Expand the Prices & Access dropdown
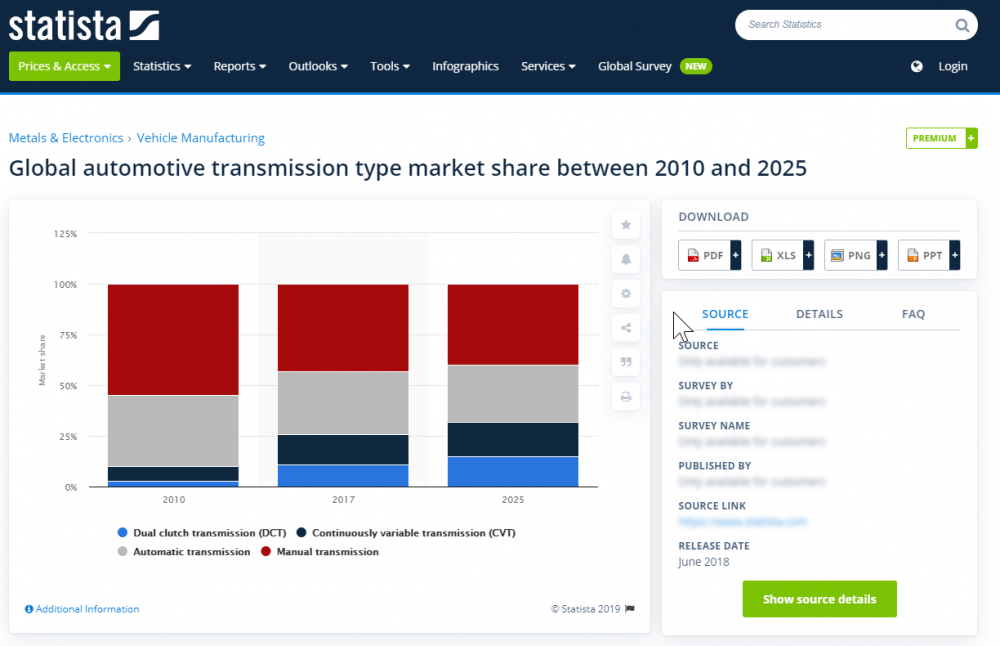This screenshot has height=646, width=1000. pyautogui.click(x=64, y=66)
